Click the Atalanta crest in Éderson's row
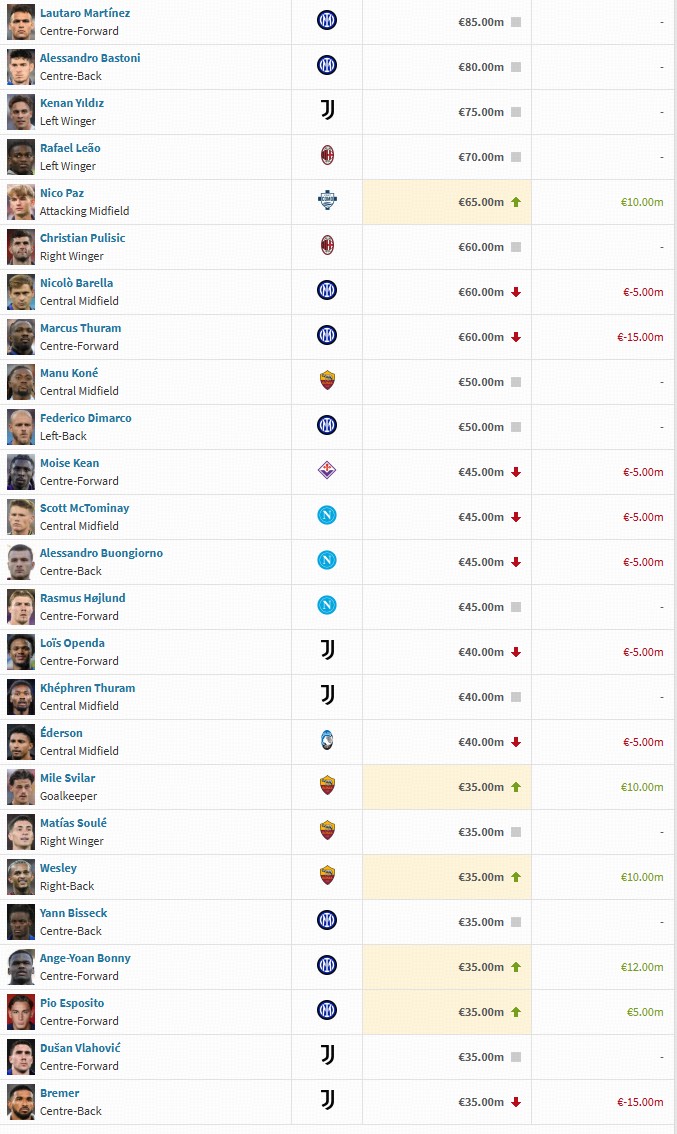The height and width of the screenshot is (1134, 677). [326, 740]
